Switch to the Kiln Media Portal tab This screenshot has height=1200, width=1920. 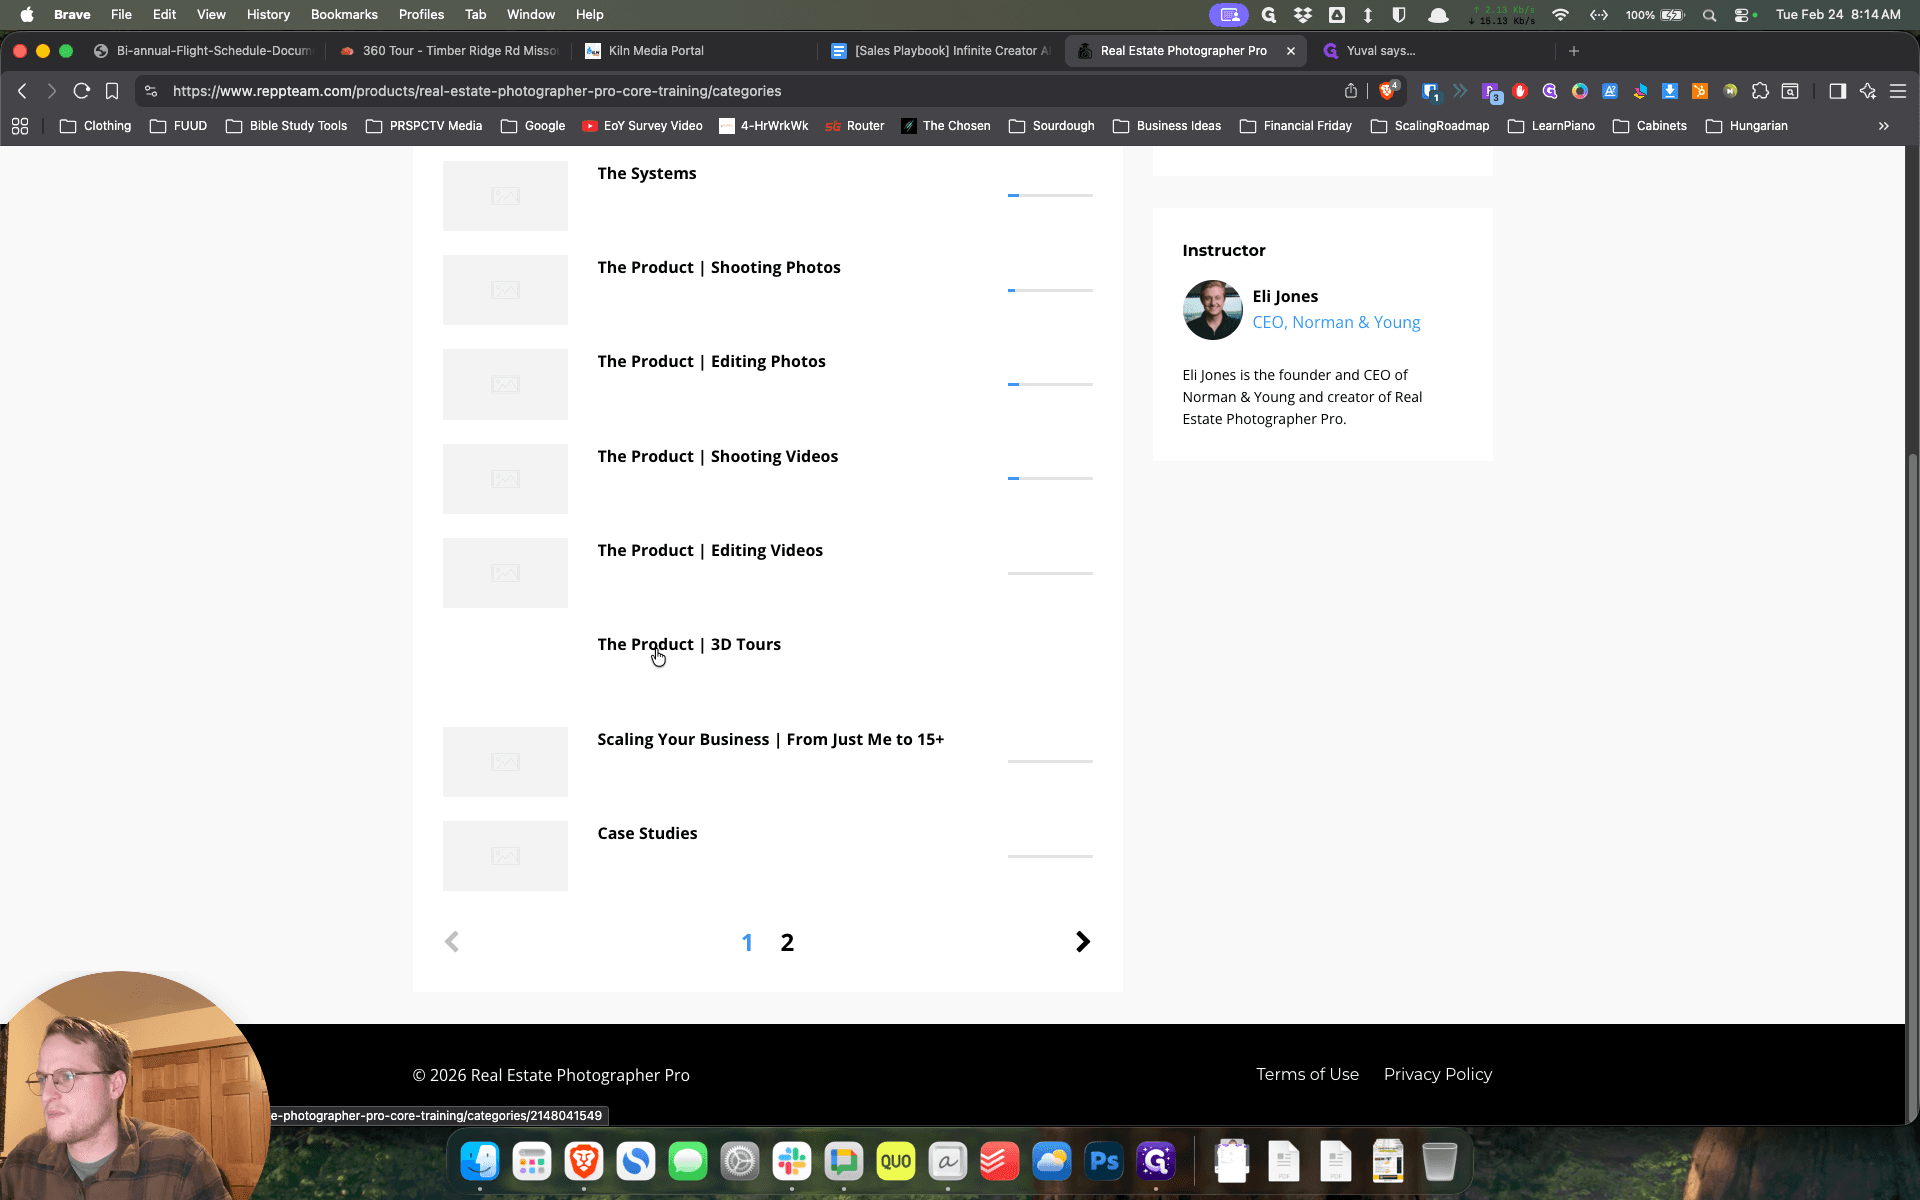(656, 51)
